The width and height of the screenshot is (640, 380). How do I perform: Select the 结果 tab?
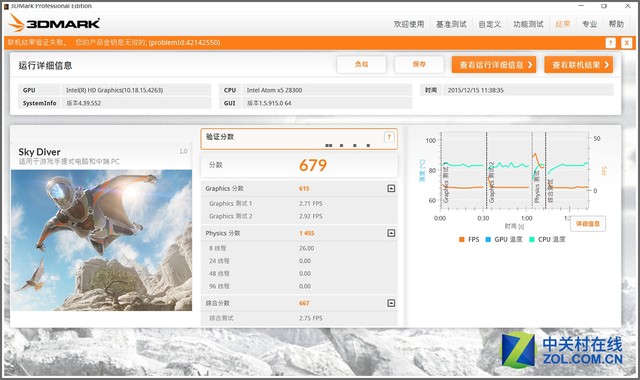(562, 24)
